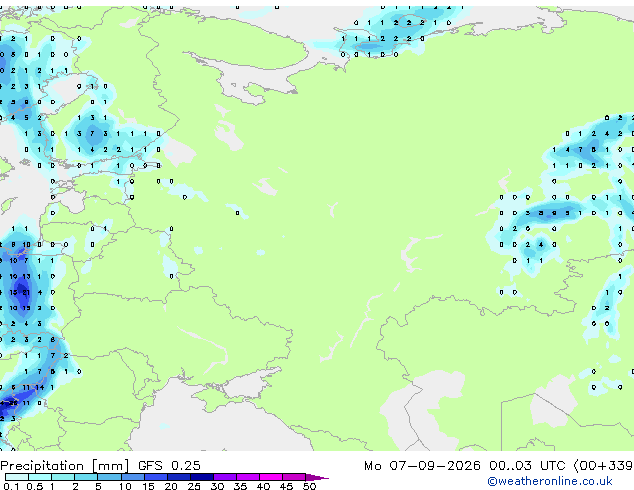
Task: Click the GFS 0.25 model label
Action: pos(169,466)
